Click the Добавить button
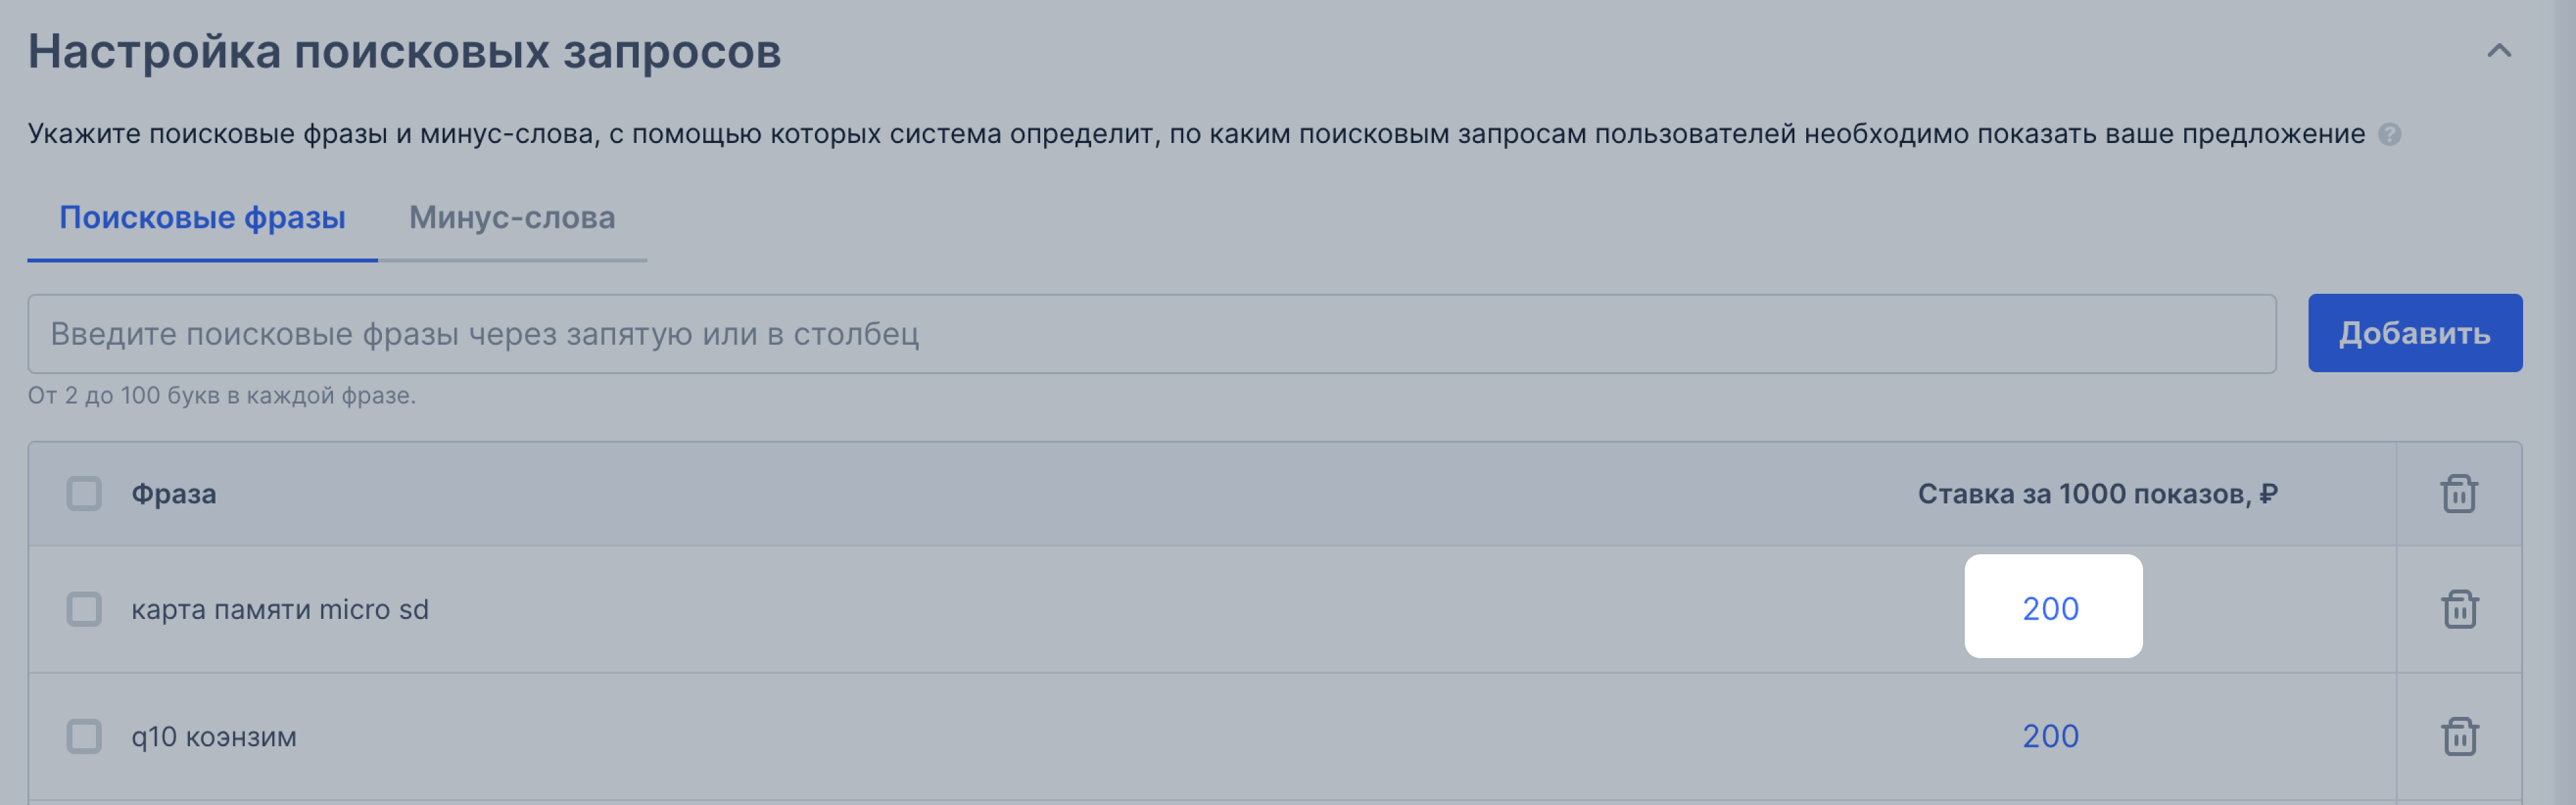Viewport: 2576px width, 805px height. click(x=2414, y=333)
